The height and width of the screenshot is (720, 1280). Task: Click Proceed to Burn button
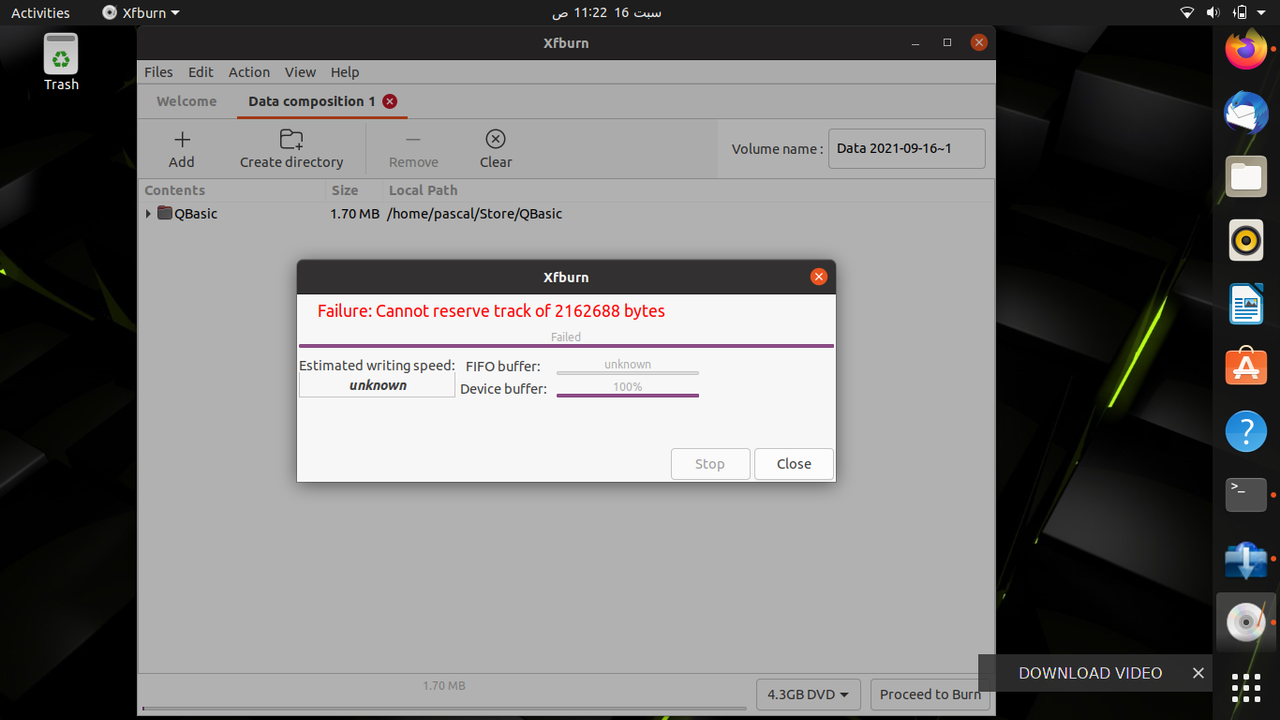[930, 694]
